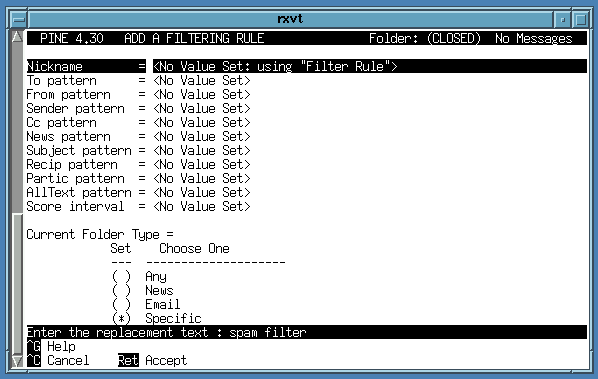The image size is (598, 379).
Task: Click the replacement text prompt line
Action: pyautogui.click(x=307, y=332)
